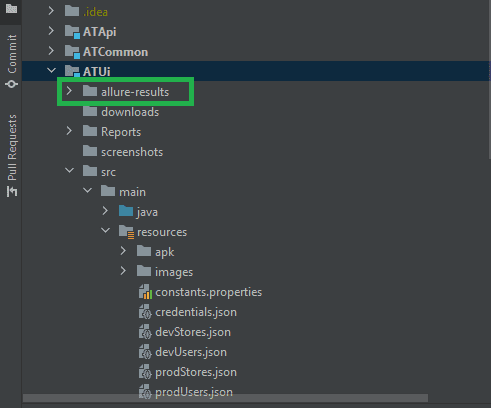Select prodStores.json file name
Screen dimensions: 491x408
pos(196,372)
